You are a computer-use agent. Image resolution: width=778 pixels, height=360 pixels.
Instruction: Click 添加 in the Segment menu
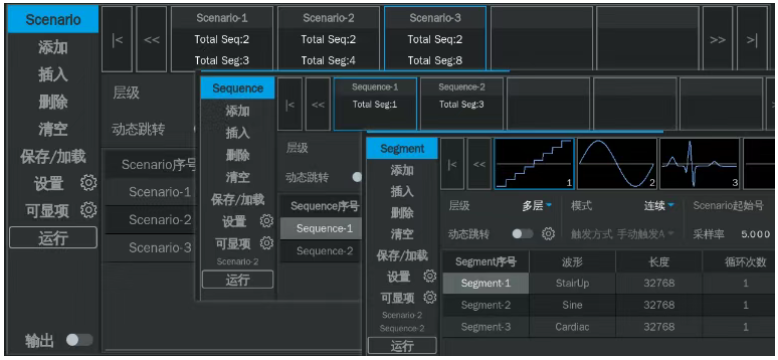tap(402, 170)
